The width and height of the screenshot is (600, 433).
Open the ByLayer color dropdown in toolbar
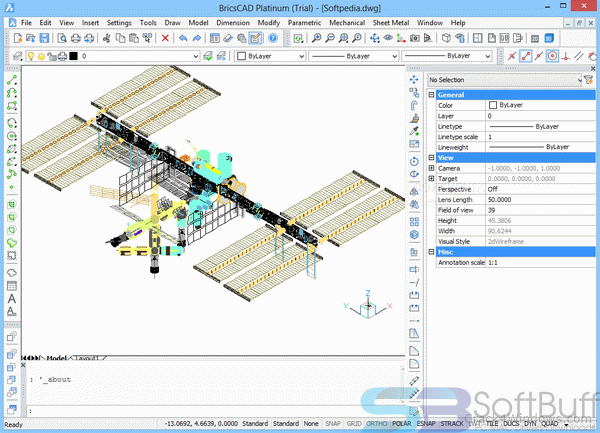[x=302, y=56]
